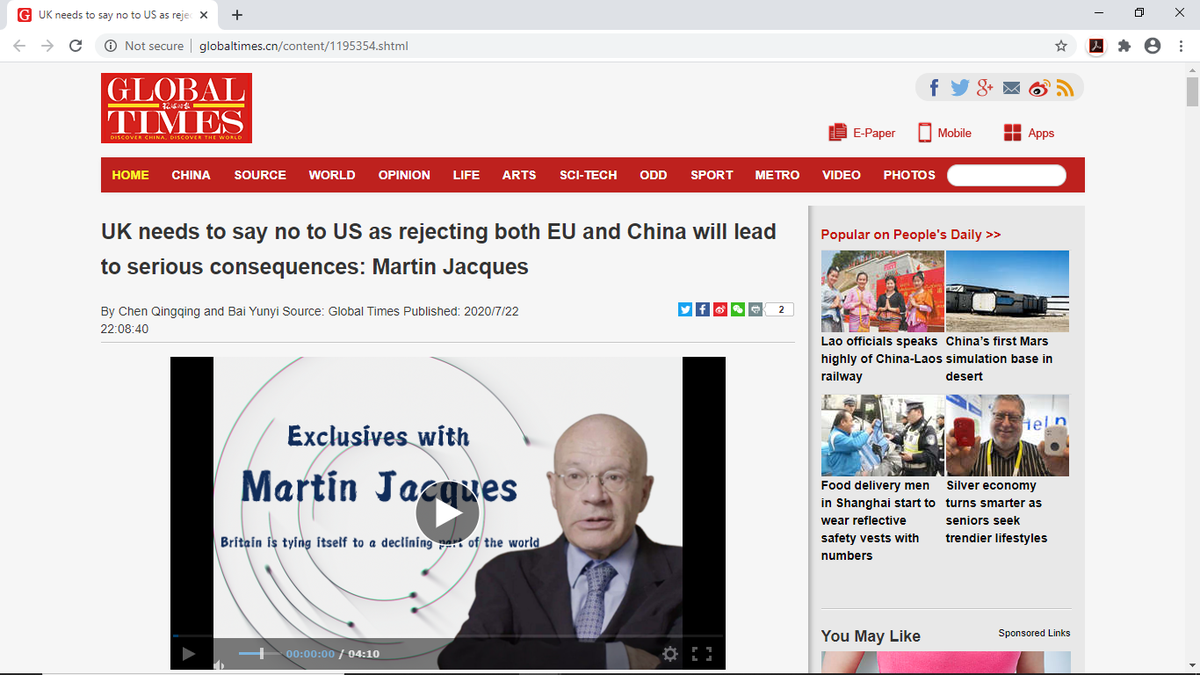The image size is (1200, 675).
Task: Click the Global Times logo
Action: (177, 108)
